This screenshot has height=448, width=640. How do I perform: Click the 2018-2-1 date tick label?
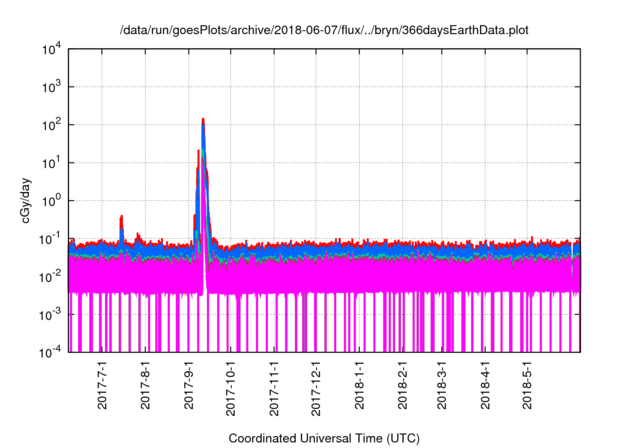402,385
